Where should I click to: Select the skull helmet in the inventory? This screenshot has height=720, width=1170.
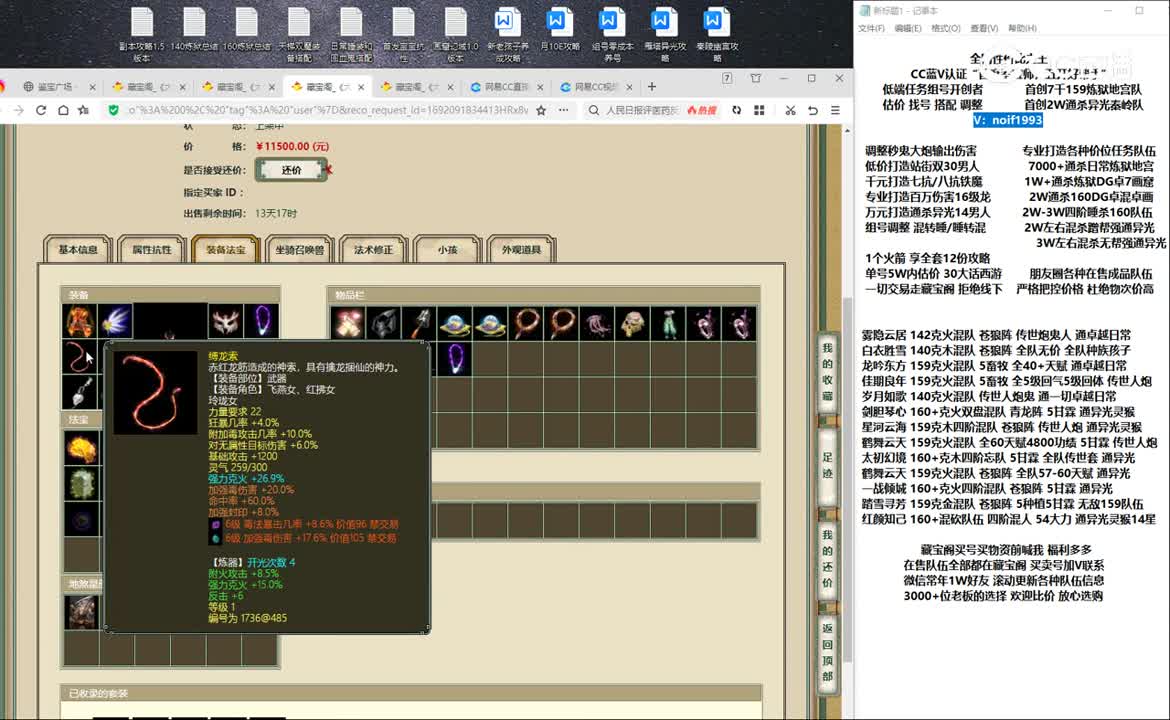pos(633,324)
